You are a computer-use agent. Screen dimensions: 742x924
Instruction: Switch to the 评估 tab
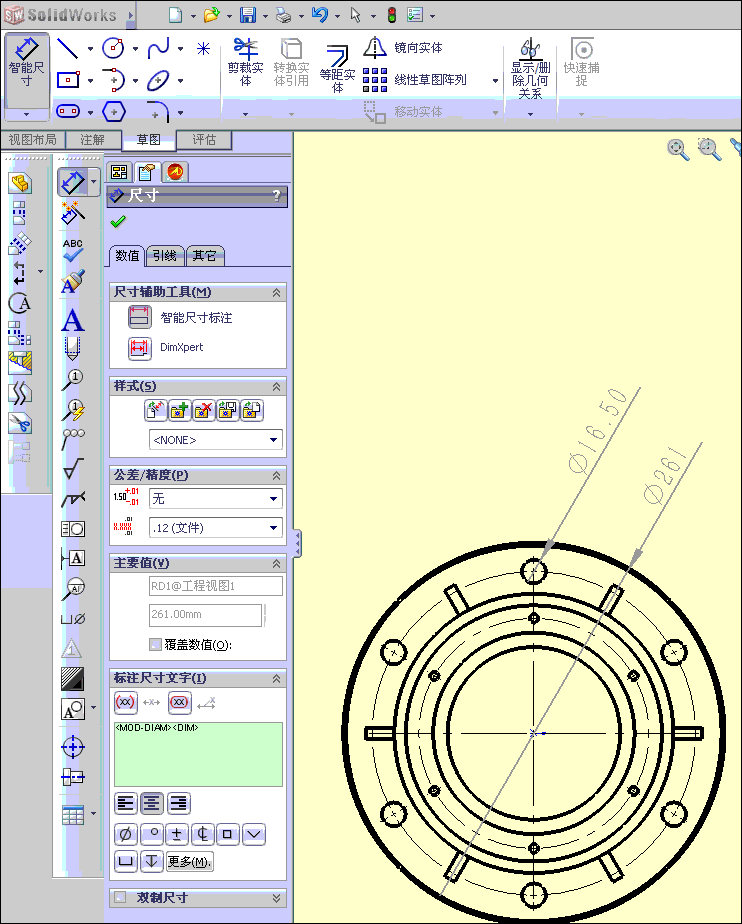205,140
